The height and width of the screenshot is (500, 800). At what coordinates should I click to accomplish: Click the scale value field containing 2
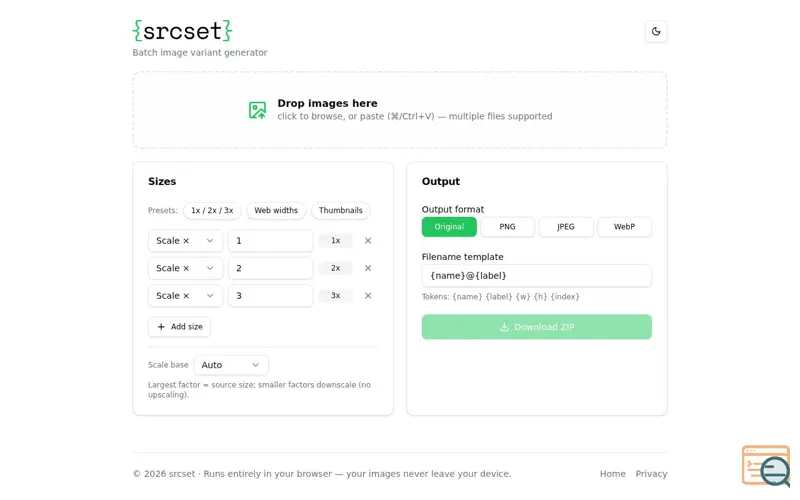point(270,268)
